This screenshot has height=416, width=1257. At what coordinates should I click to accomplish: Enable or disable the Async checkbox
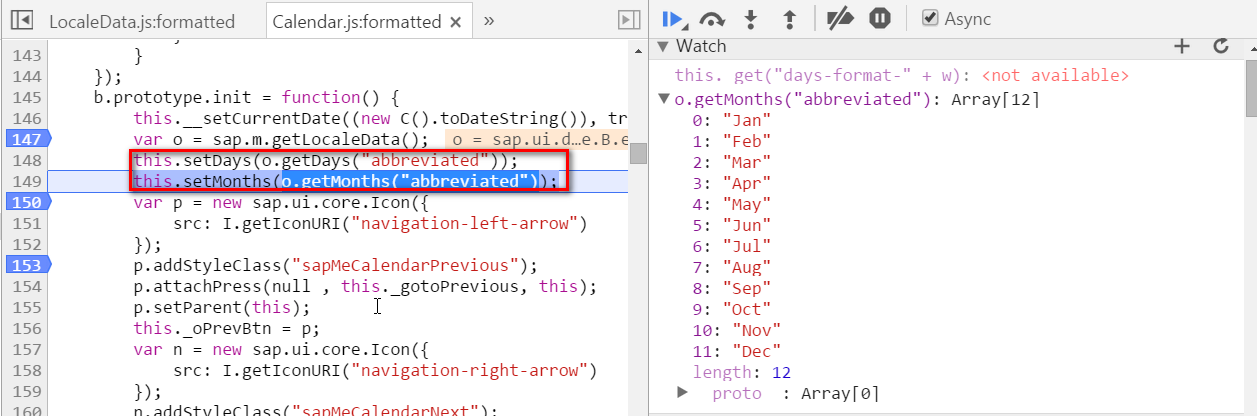930,18
